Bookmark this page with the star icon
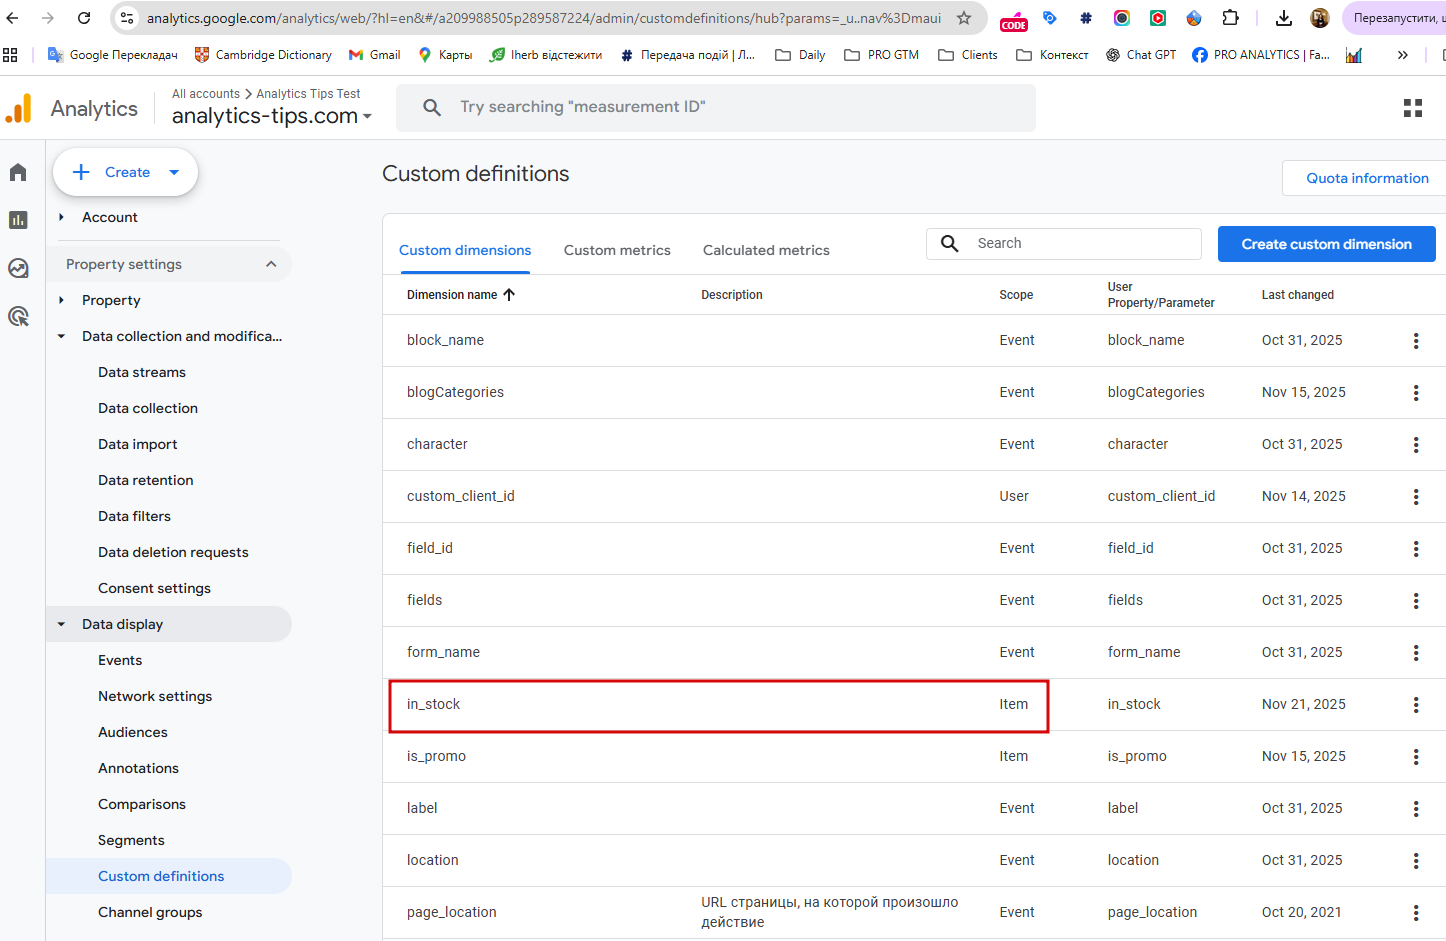Viewport: 1446px width, 941px height. click(x=963, y=18)
